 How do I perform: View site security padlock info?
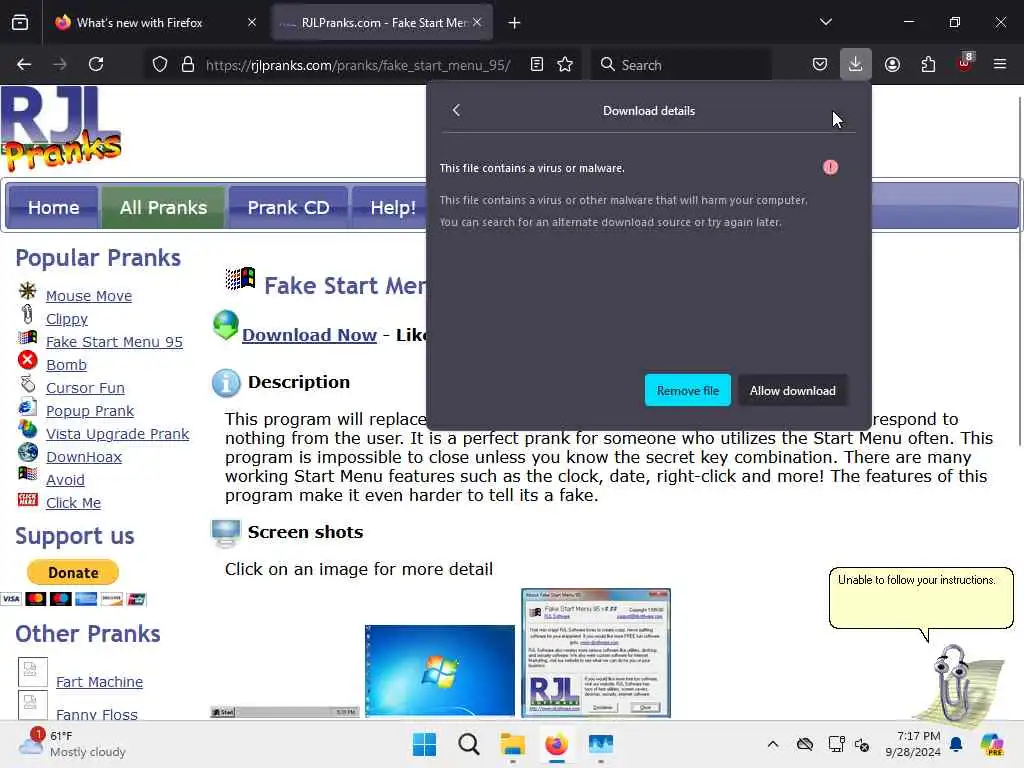[188, 65]
